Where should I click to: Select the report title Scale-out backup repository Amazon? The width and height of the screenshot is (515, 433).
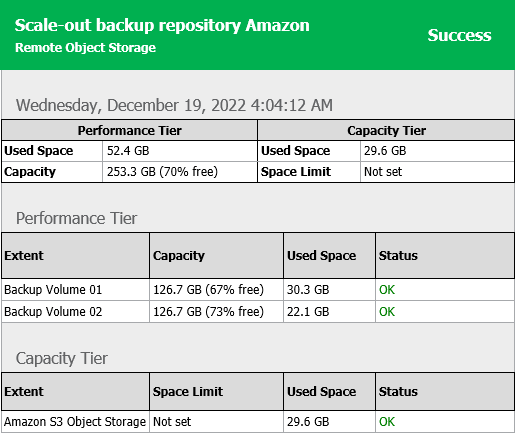point(162,25)
